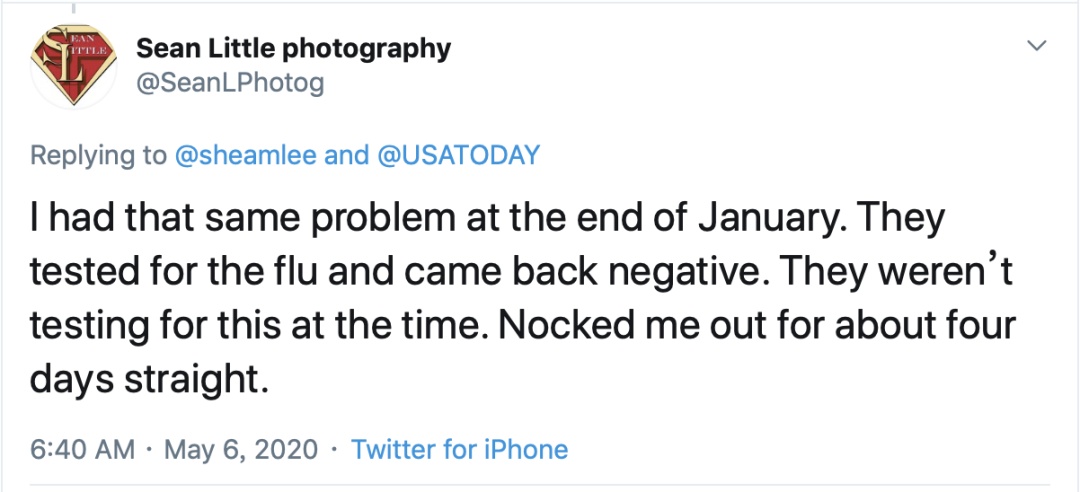This screenshot has width=1080, height=492.
Task: Click the Sean Little diamond logo avatar
Action: click(68, 67)
